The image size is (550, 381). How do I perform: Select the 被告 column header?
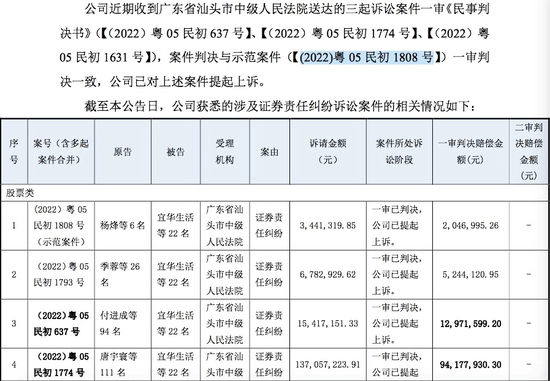point(176,152)
